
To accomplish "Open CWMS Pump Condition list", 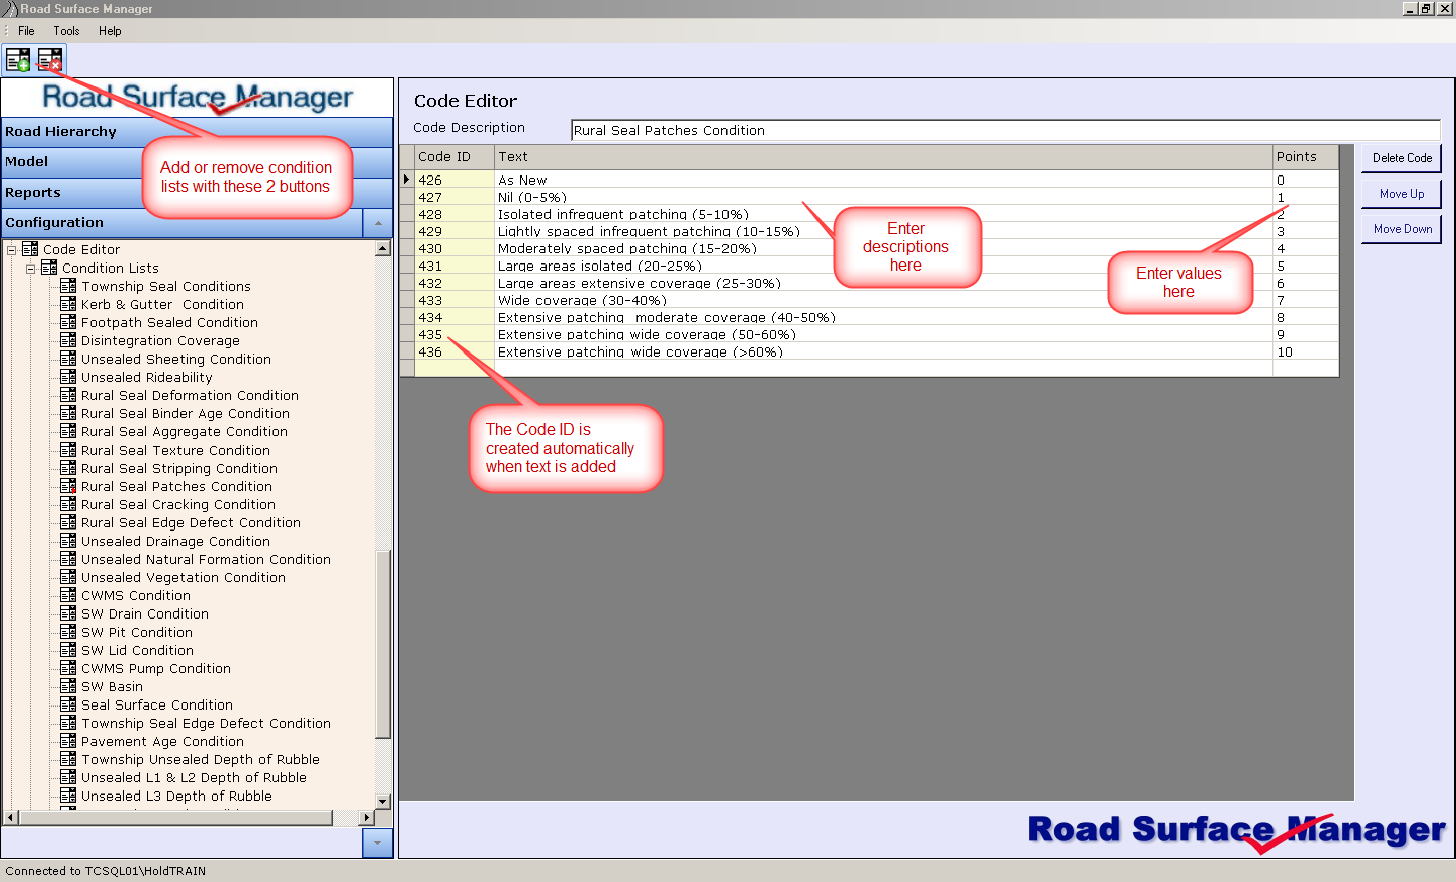I will coord(156,668).
